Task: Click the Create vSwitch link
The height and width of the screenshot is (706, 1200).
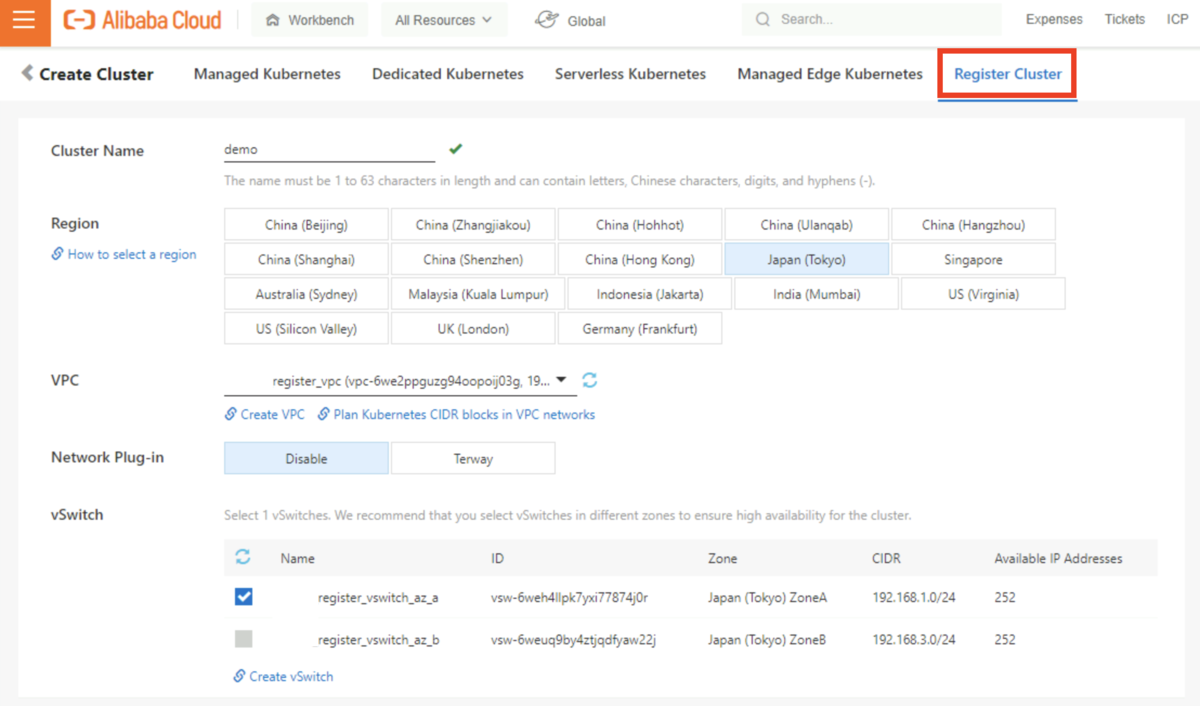Action: pyautogui.click(x=291, y=676)
